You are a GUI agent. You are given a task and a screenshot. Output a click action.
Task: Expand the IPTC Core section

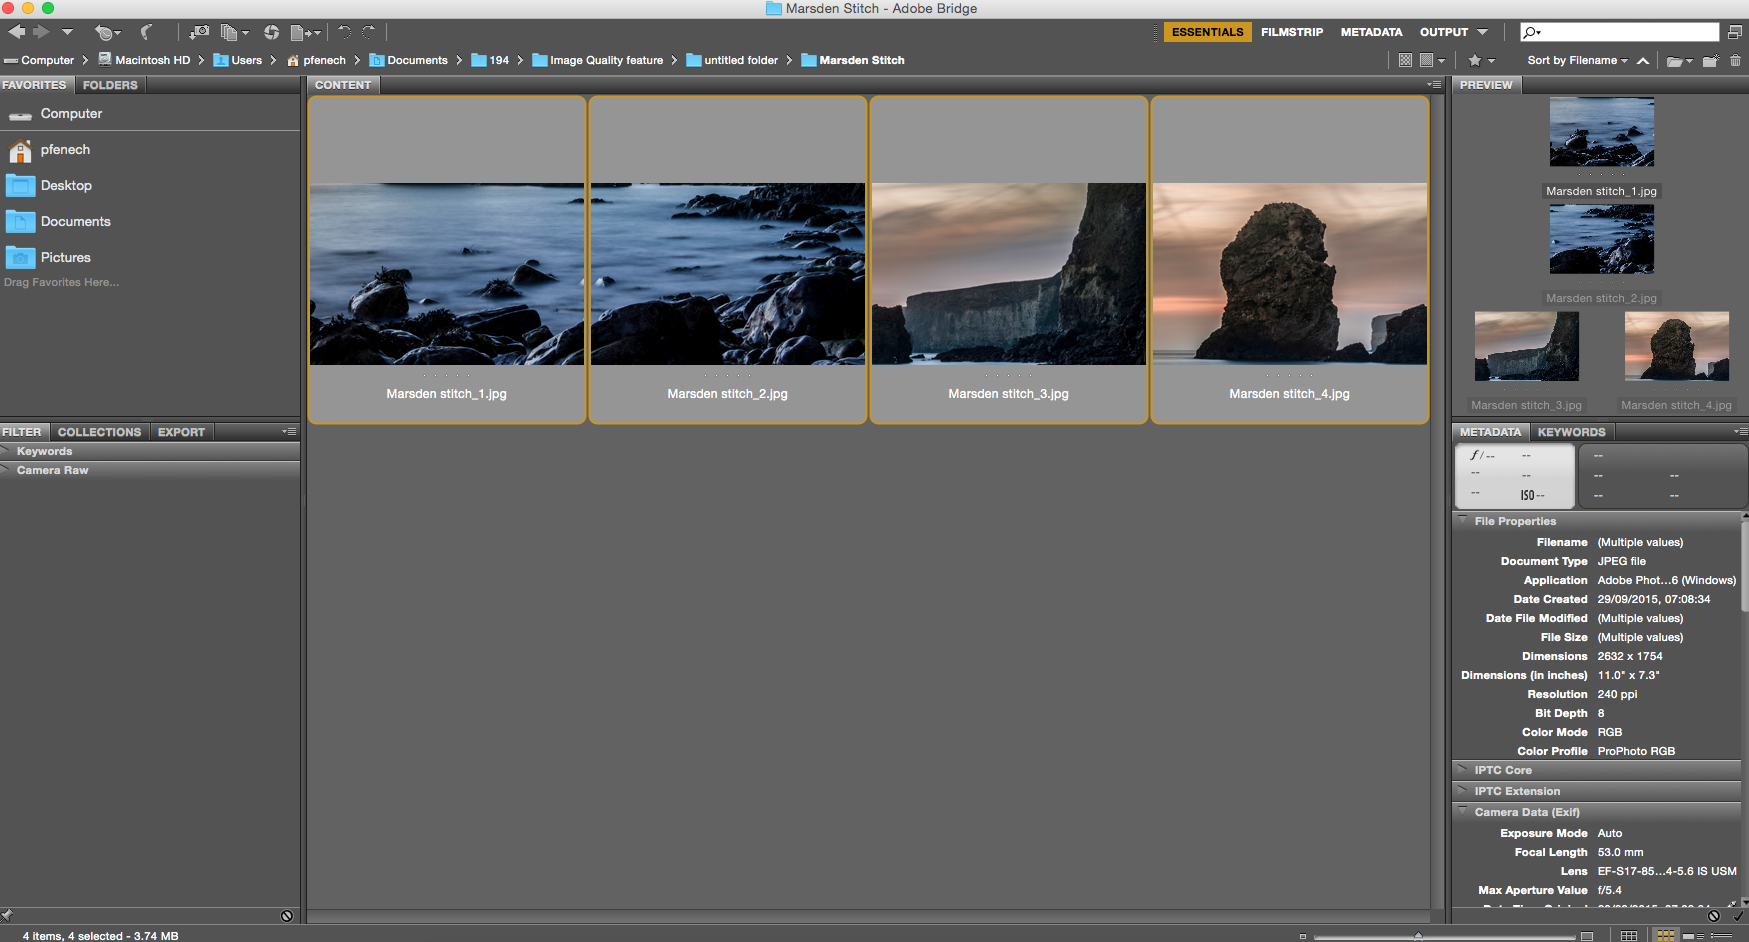click(1502, 770)
